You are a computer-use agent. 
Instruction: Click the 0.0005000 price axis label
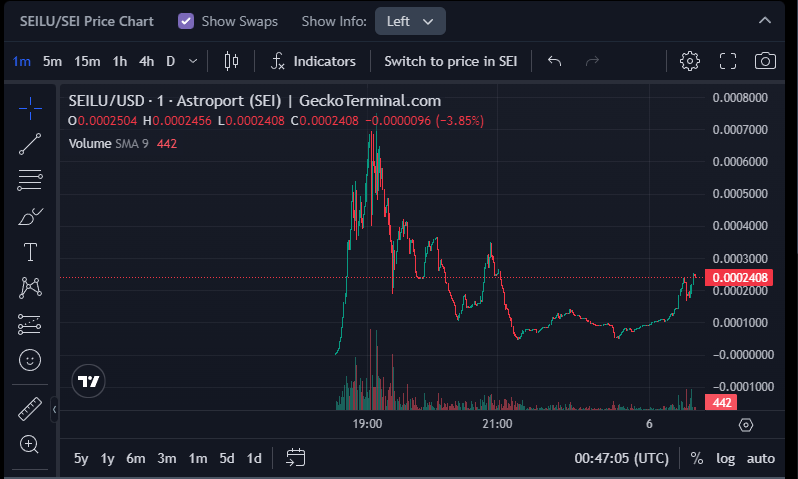click(740, 194)
